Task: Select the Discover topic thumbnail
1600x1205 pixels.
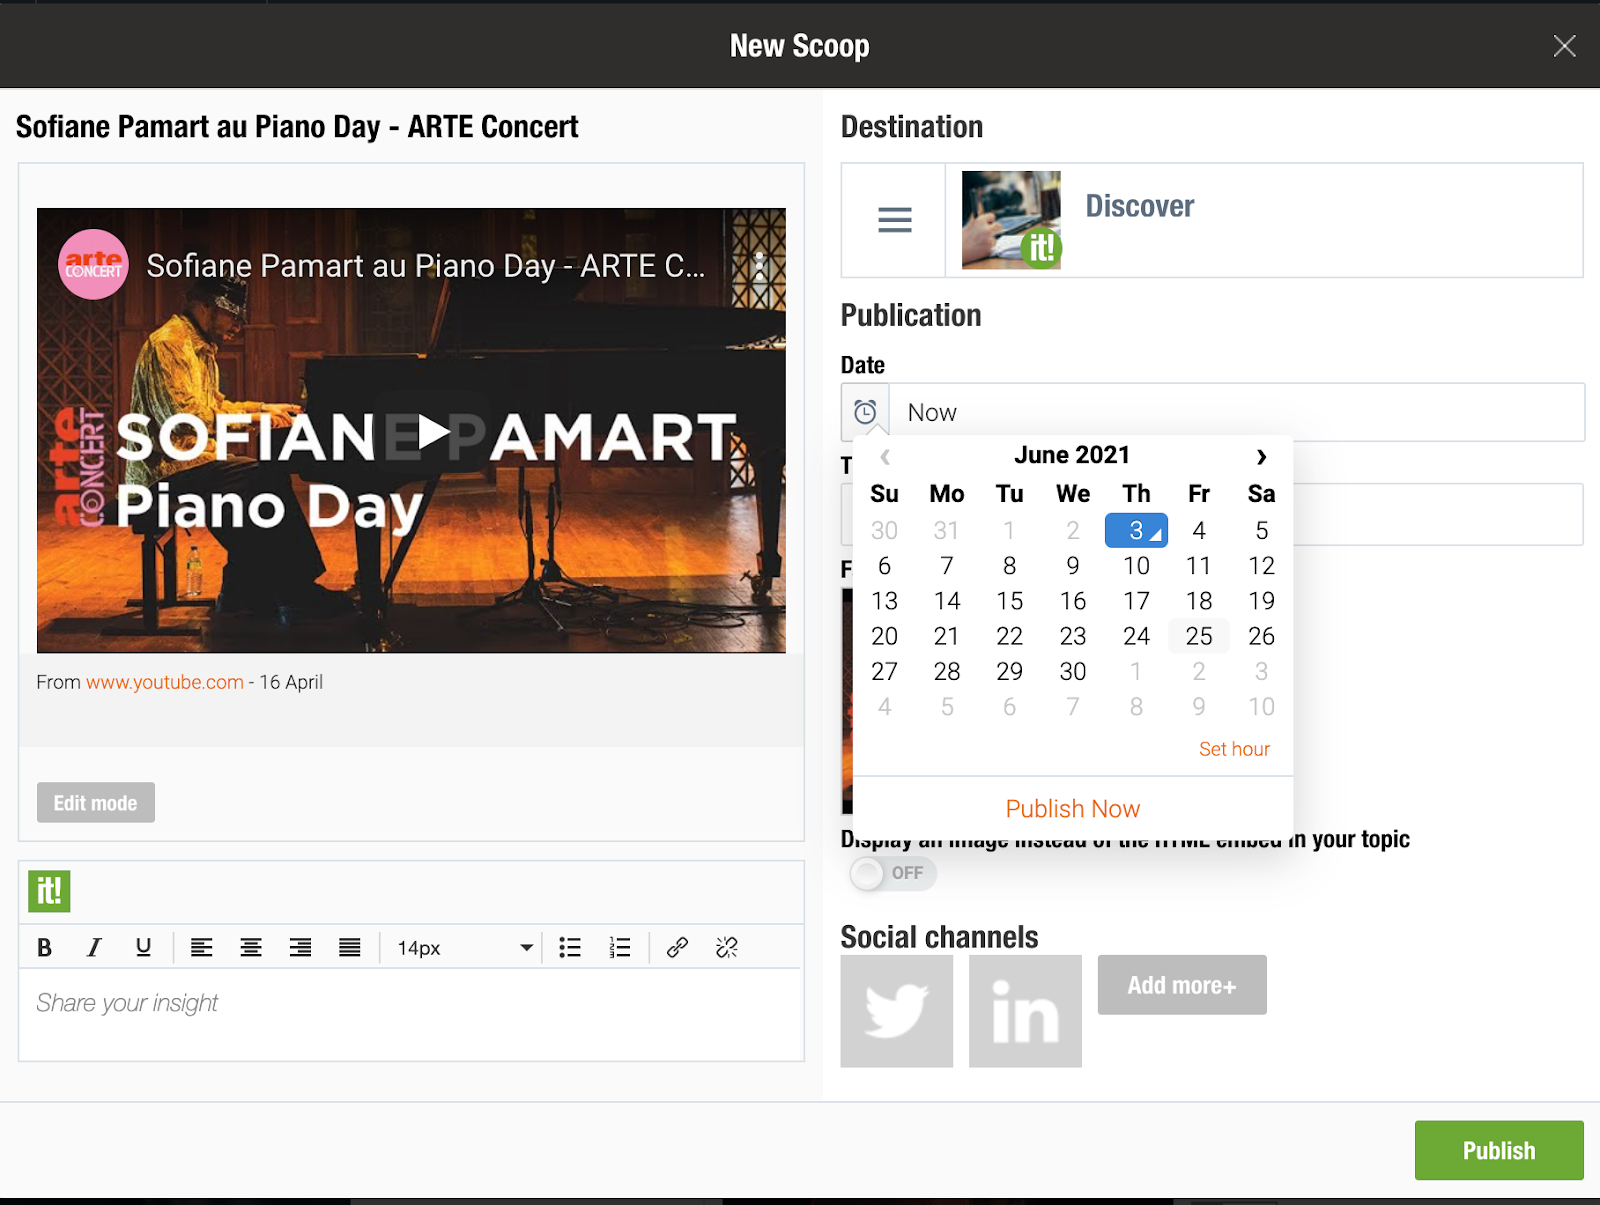Action: click(1011, 220)
